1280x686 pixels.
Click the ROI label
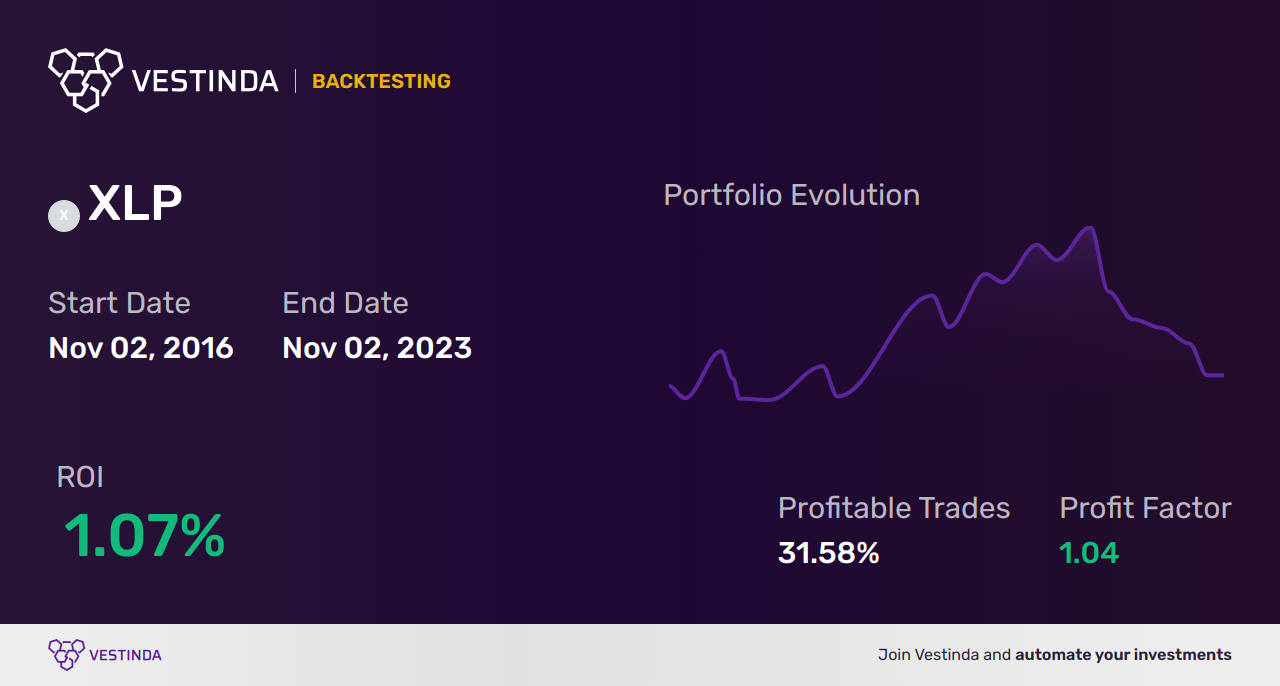(80, 477)
